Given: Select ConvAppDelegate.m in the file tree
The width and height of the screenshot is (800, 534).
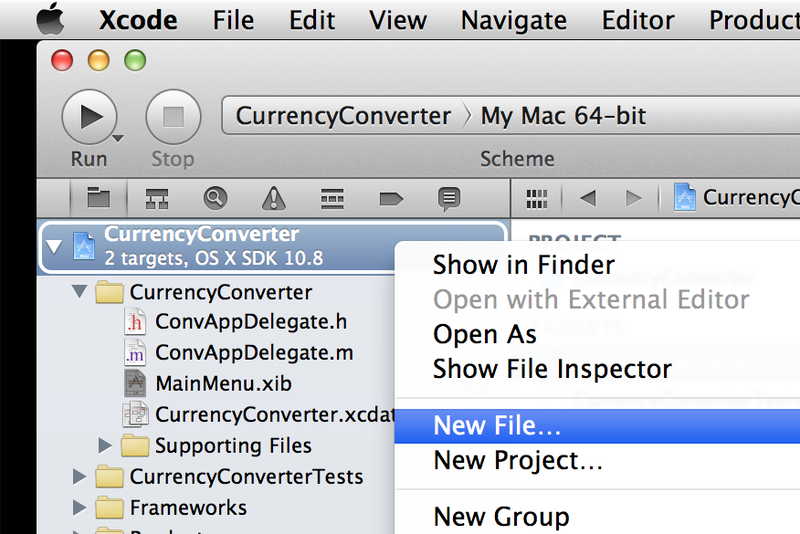Looking at the screenshot, I should coord(254,353).
